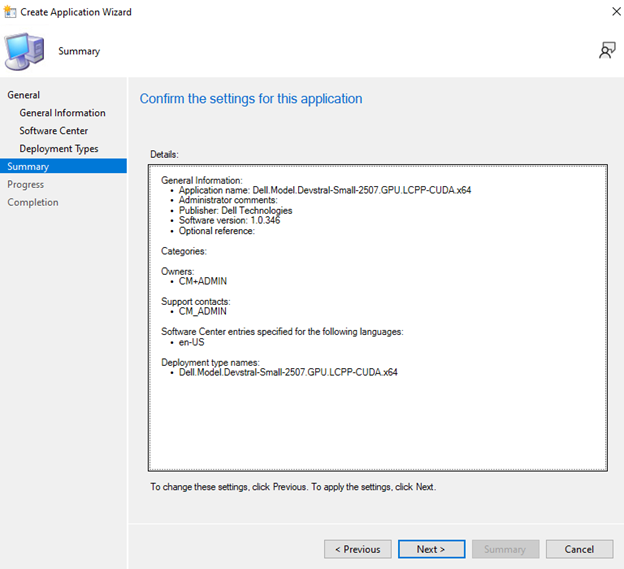Click the Software version: 1.0.346 line

coord(229,220)
